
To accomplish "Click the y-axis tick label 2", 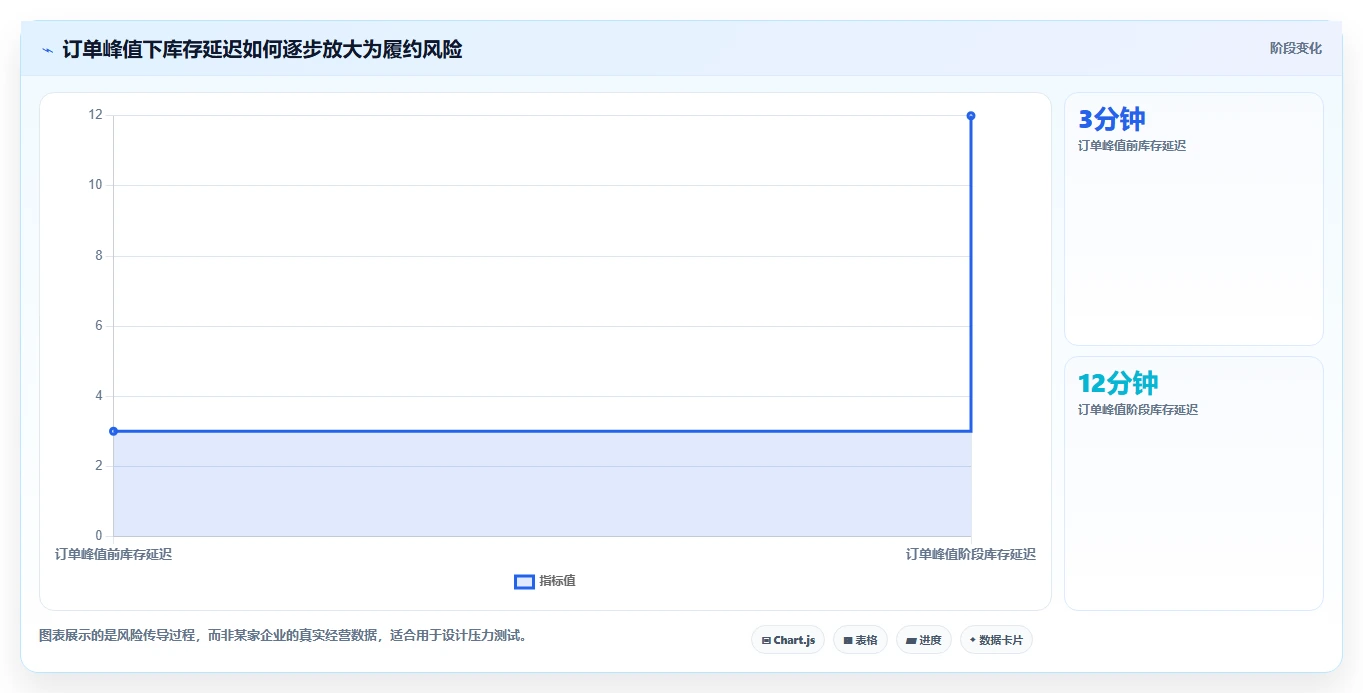I will coord(99,466).
